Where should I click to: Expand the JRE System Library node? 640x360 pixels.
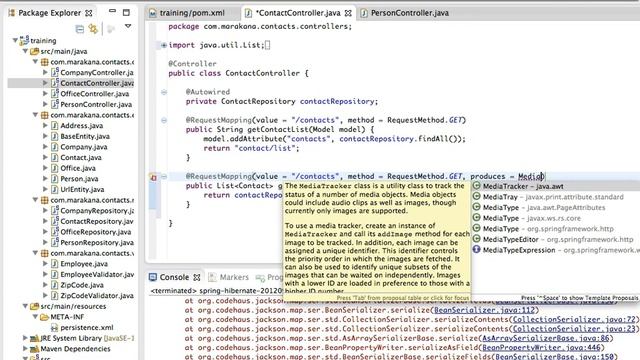(x=25, y=338)
